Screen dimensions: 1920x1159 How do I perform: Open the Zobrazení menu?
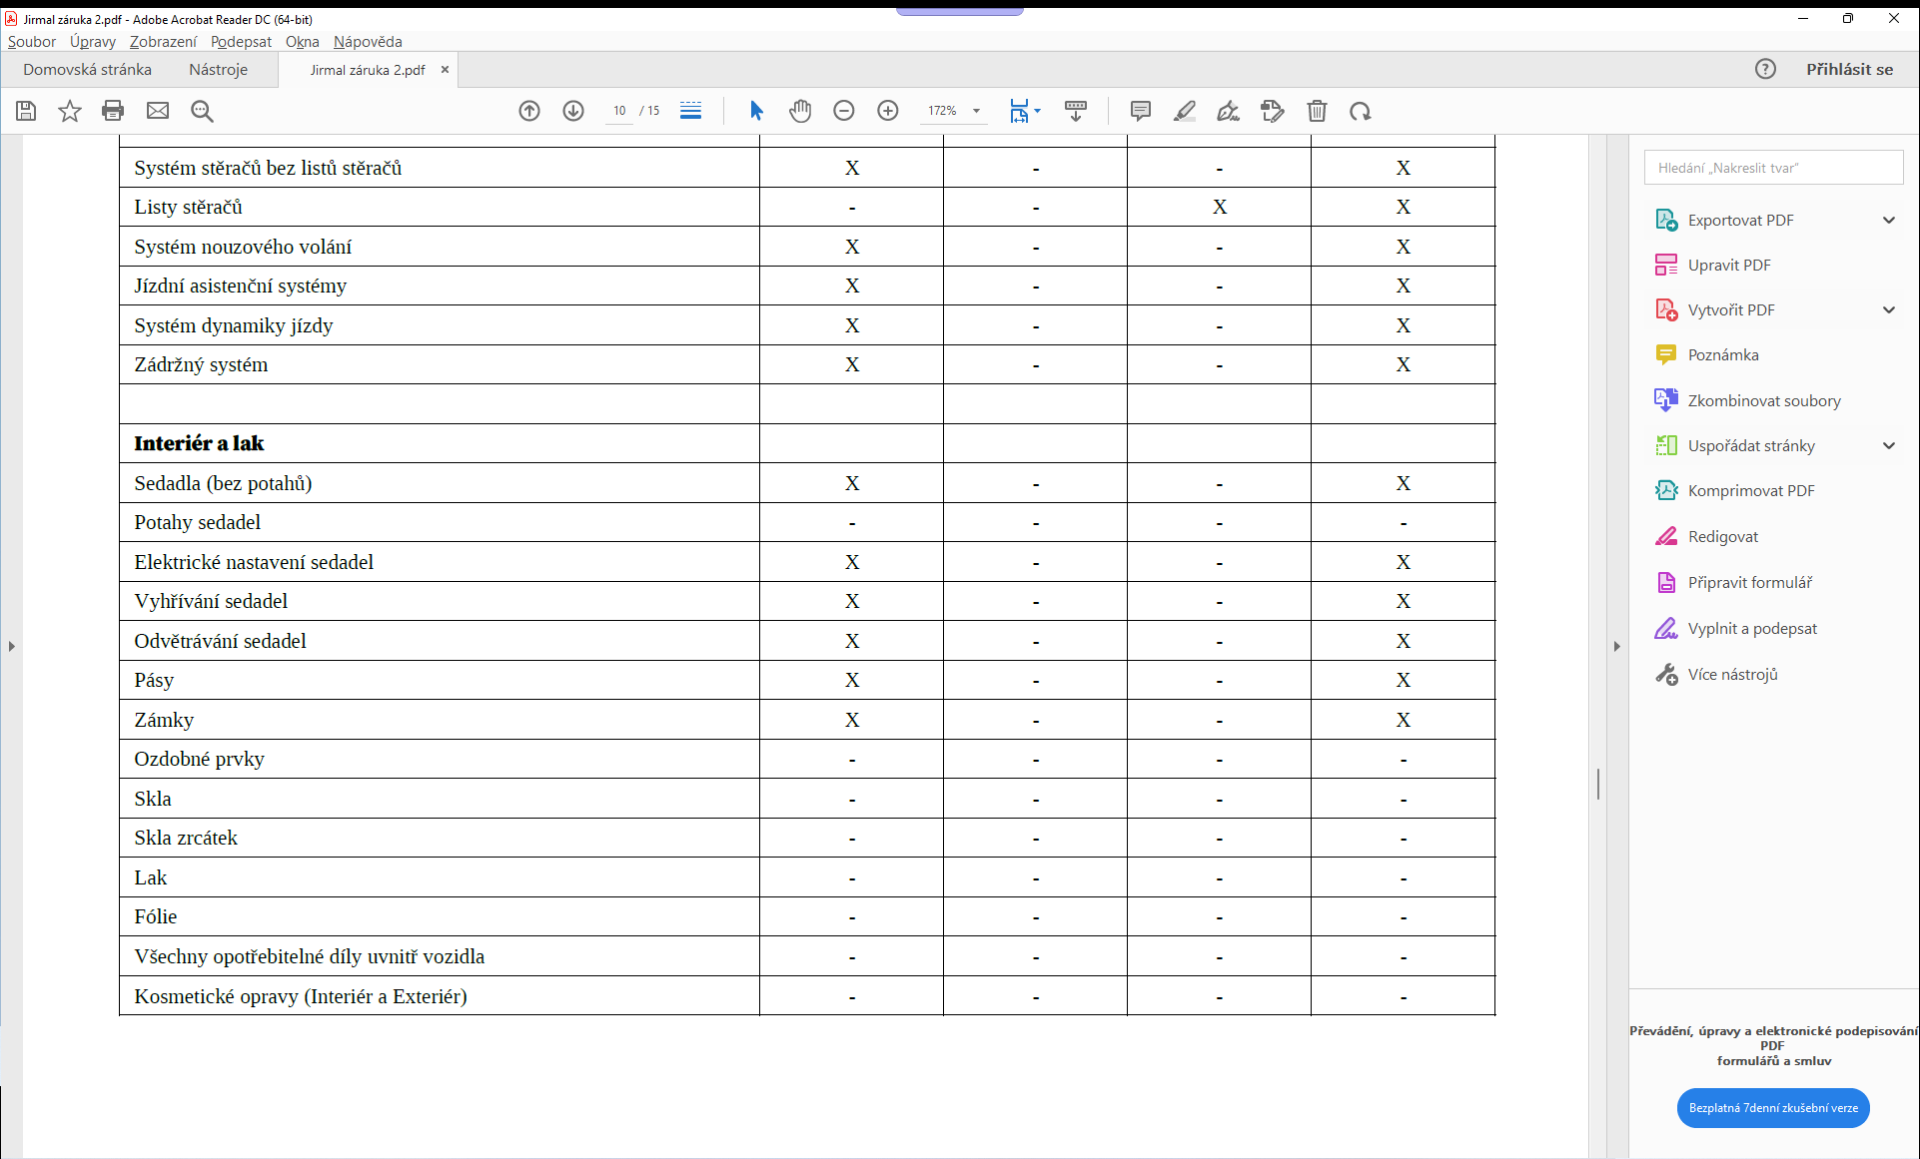click(x=163, y=41)
